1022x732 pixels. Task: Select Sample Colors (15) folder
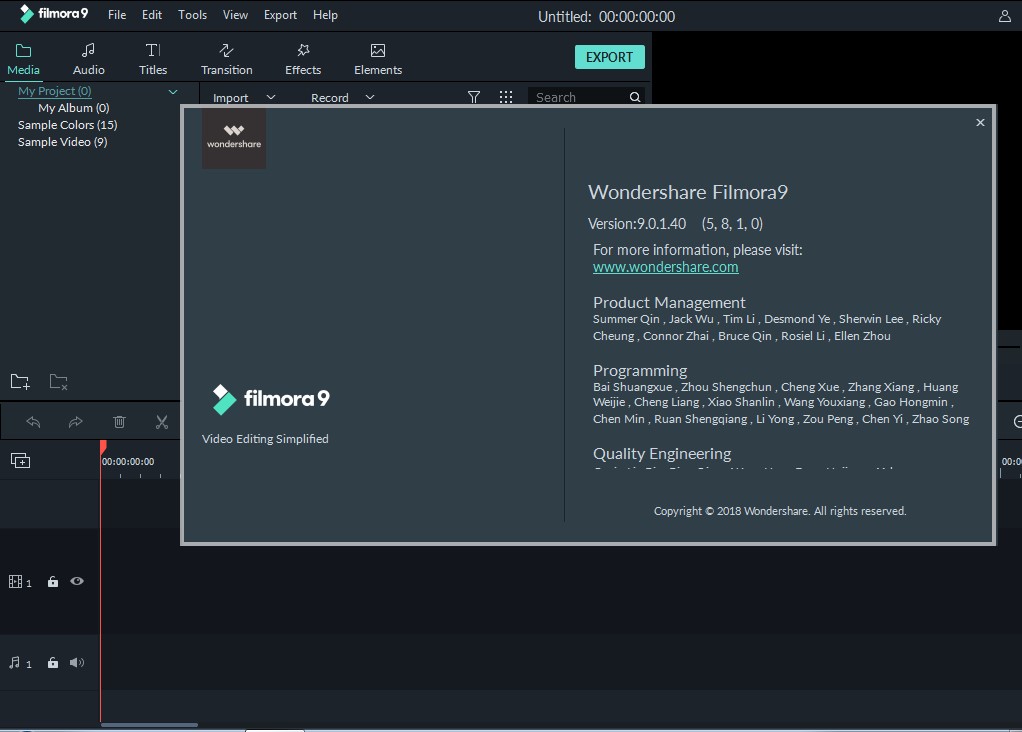coord(67,124)
